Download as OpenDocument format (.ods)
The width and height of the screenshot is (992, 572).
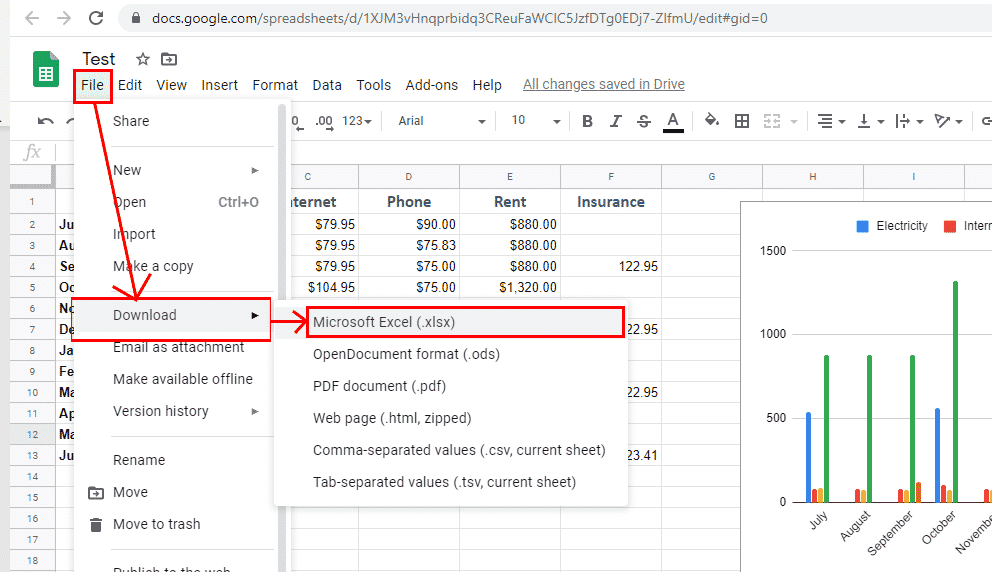[451, 354]
